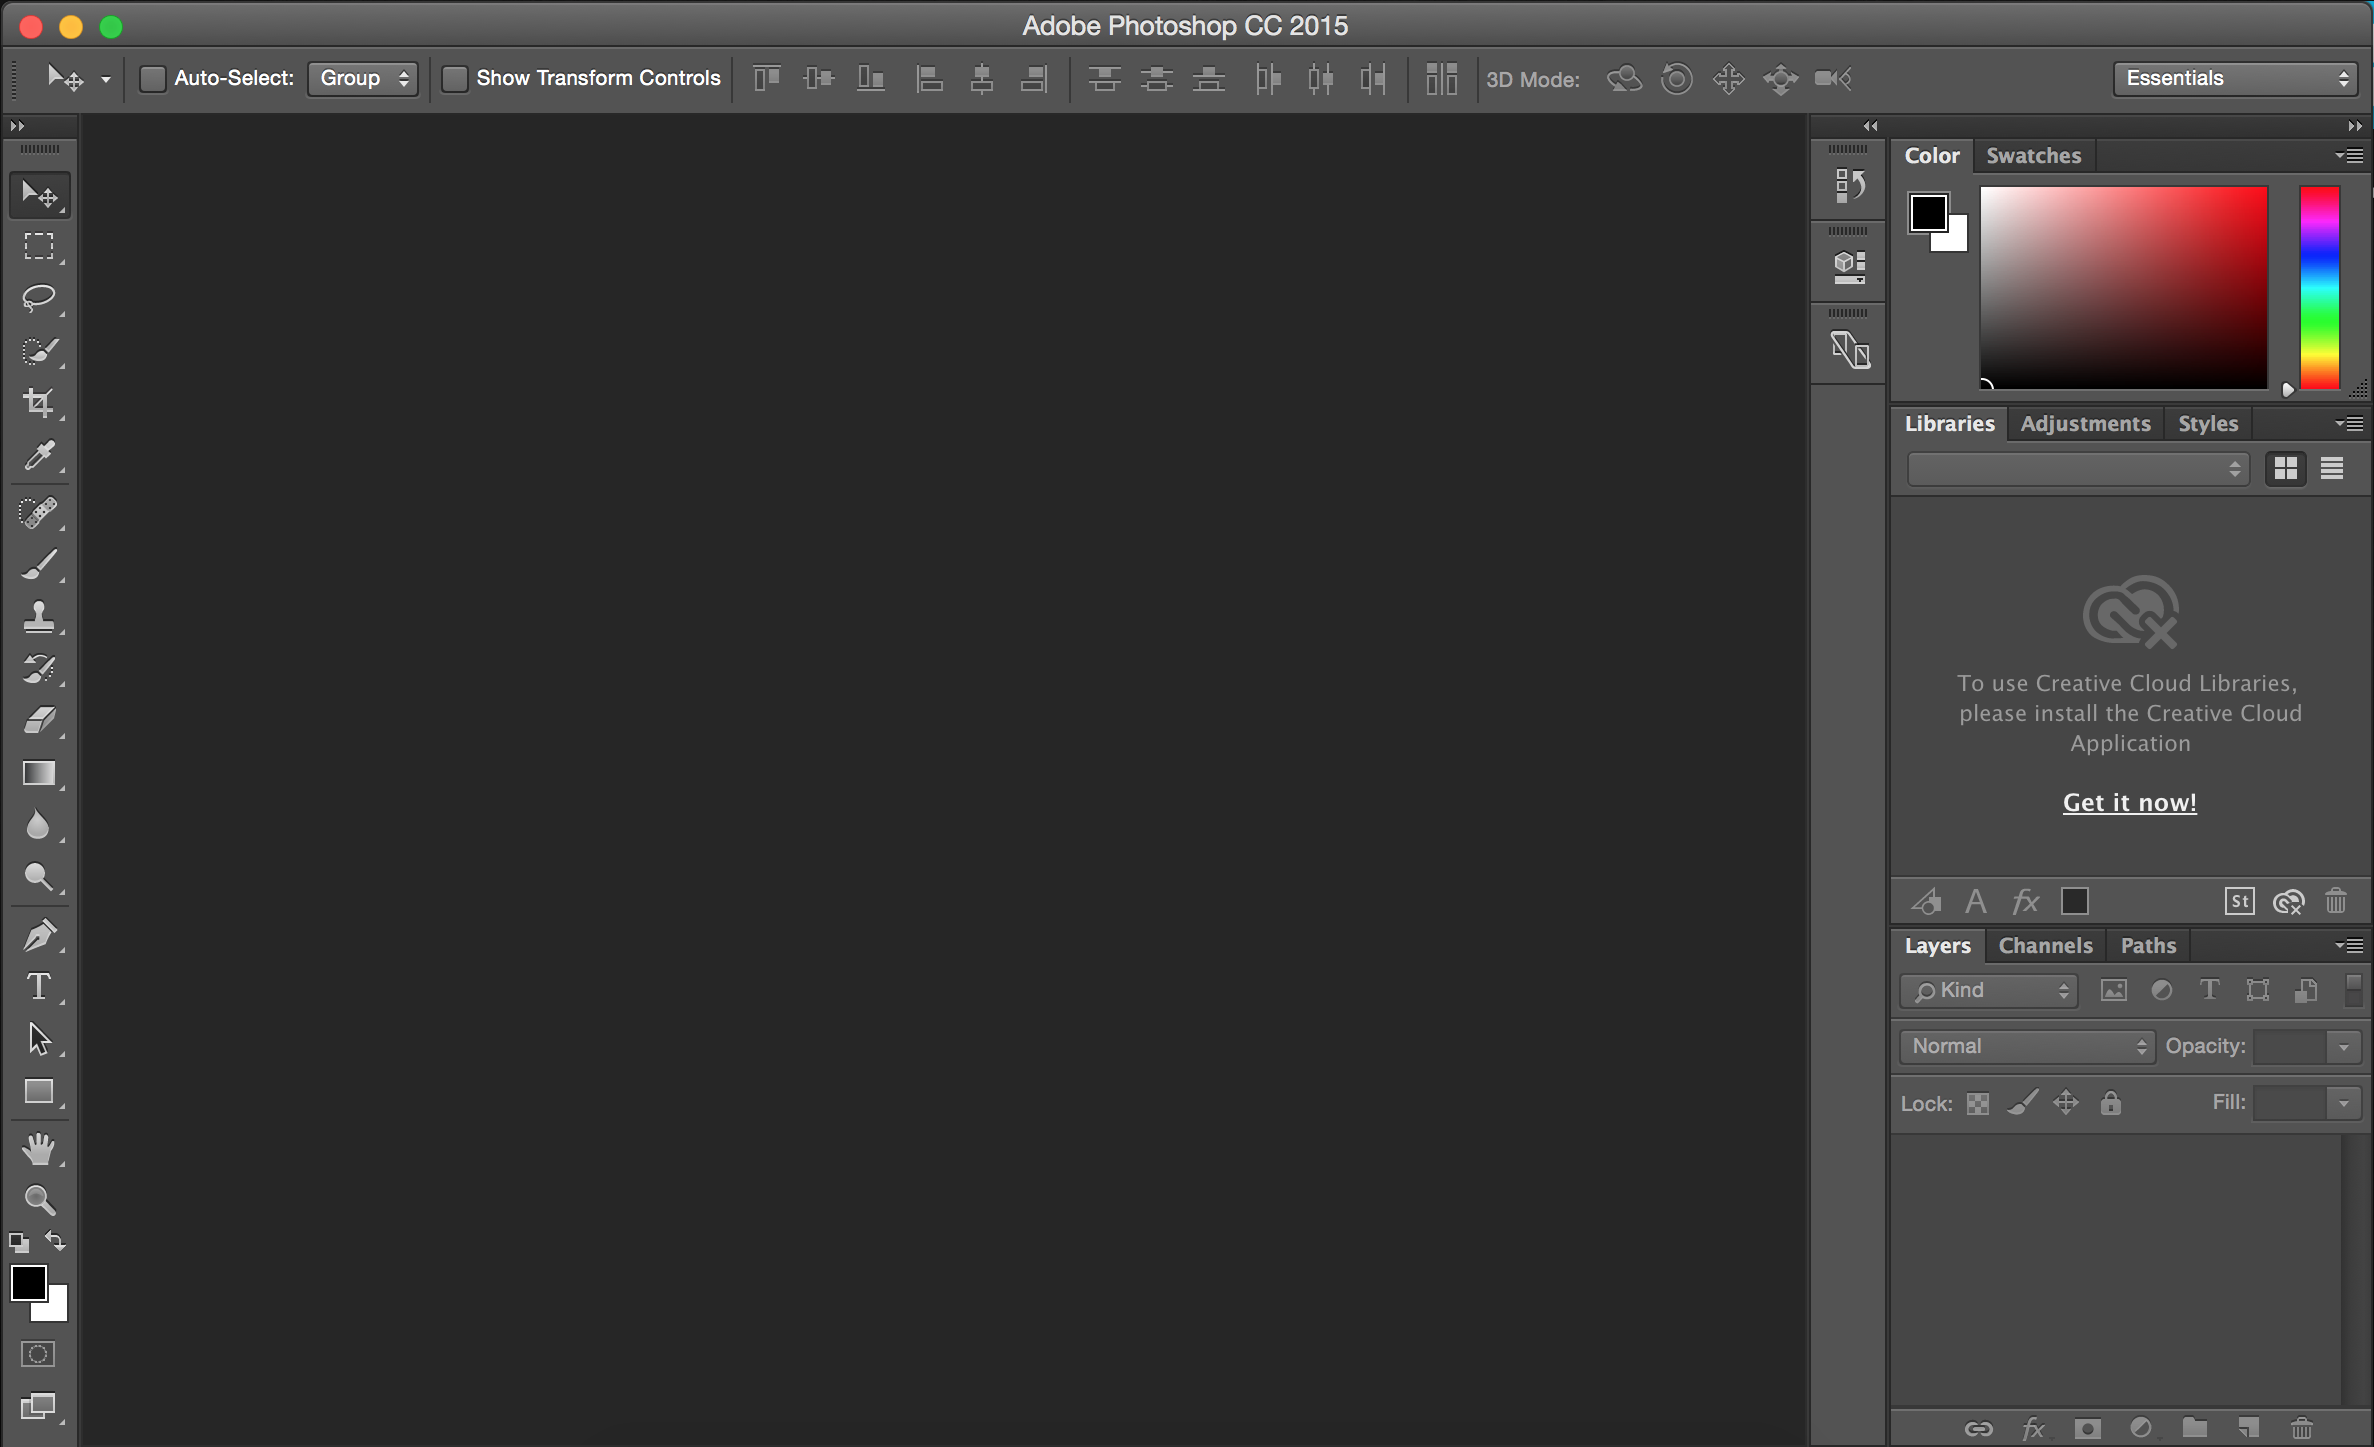The height and width of the screenshot is (1447, 2374).
Task: Enable Show Transform Controls
Action: pos(453,78)
